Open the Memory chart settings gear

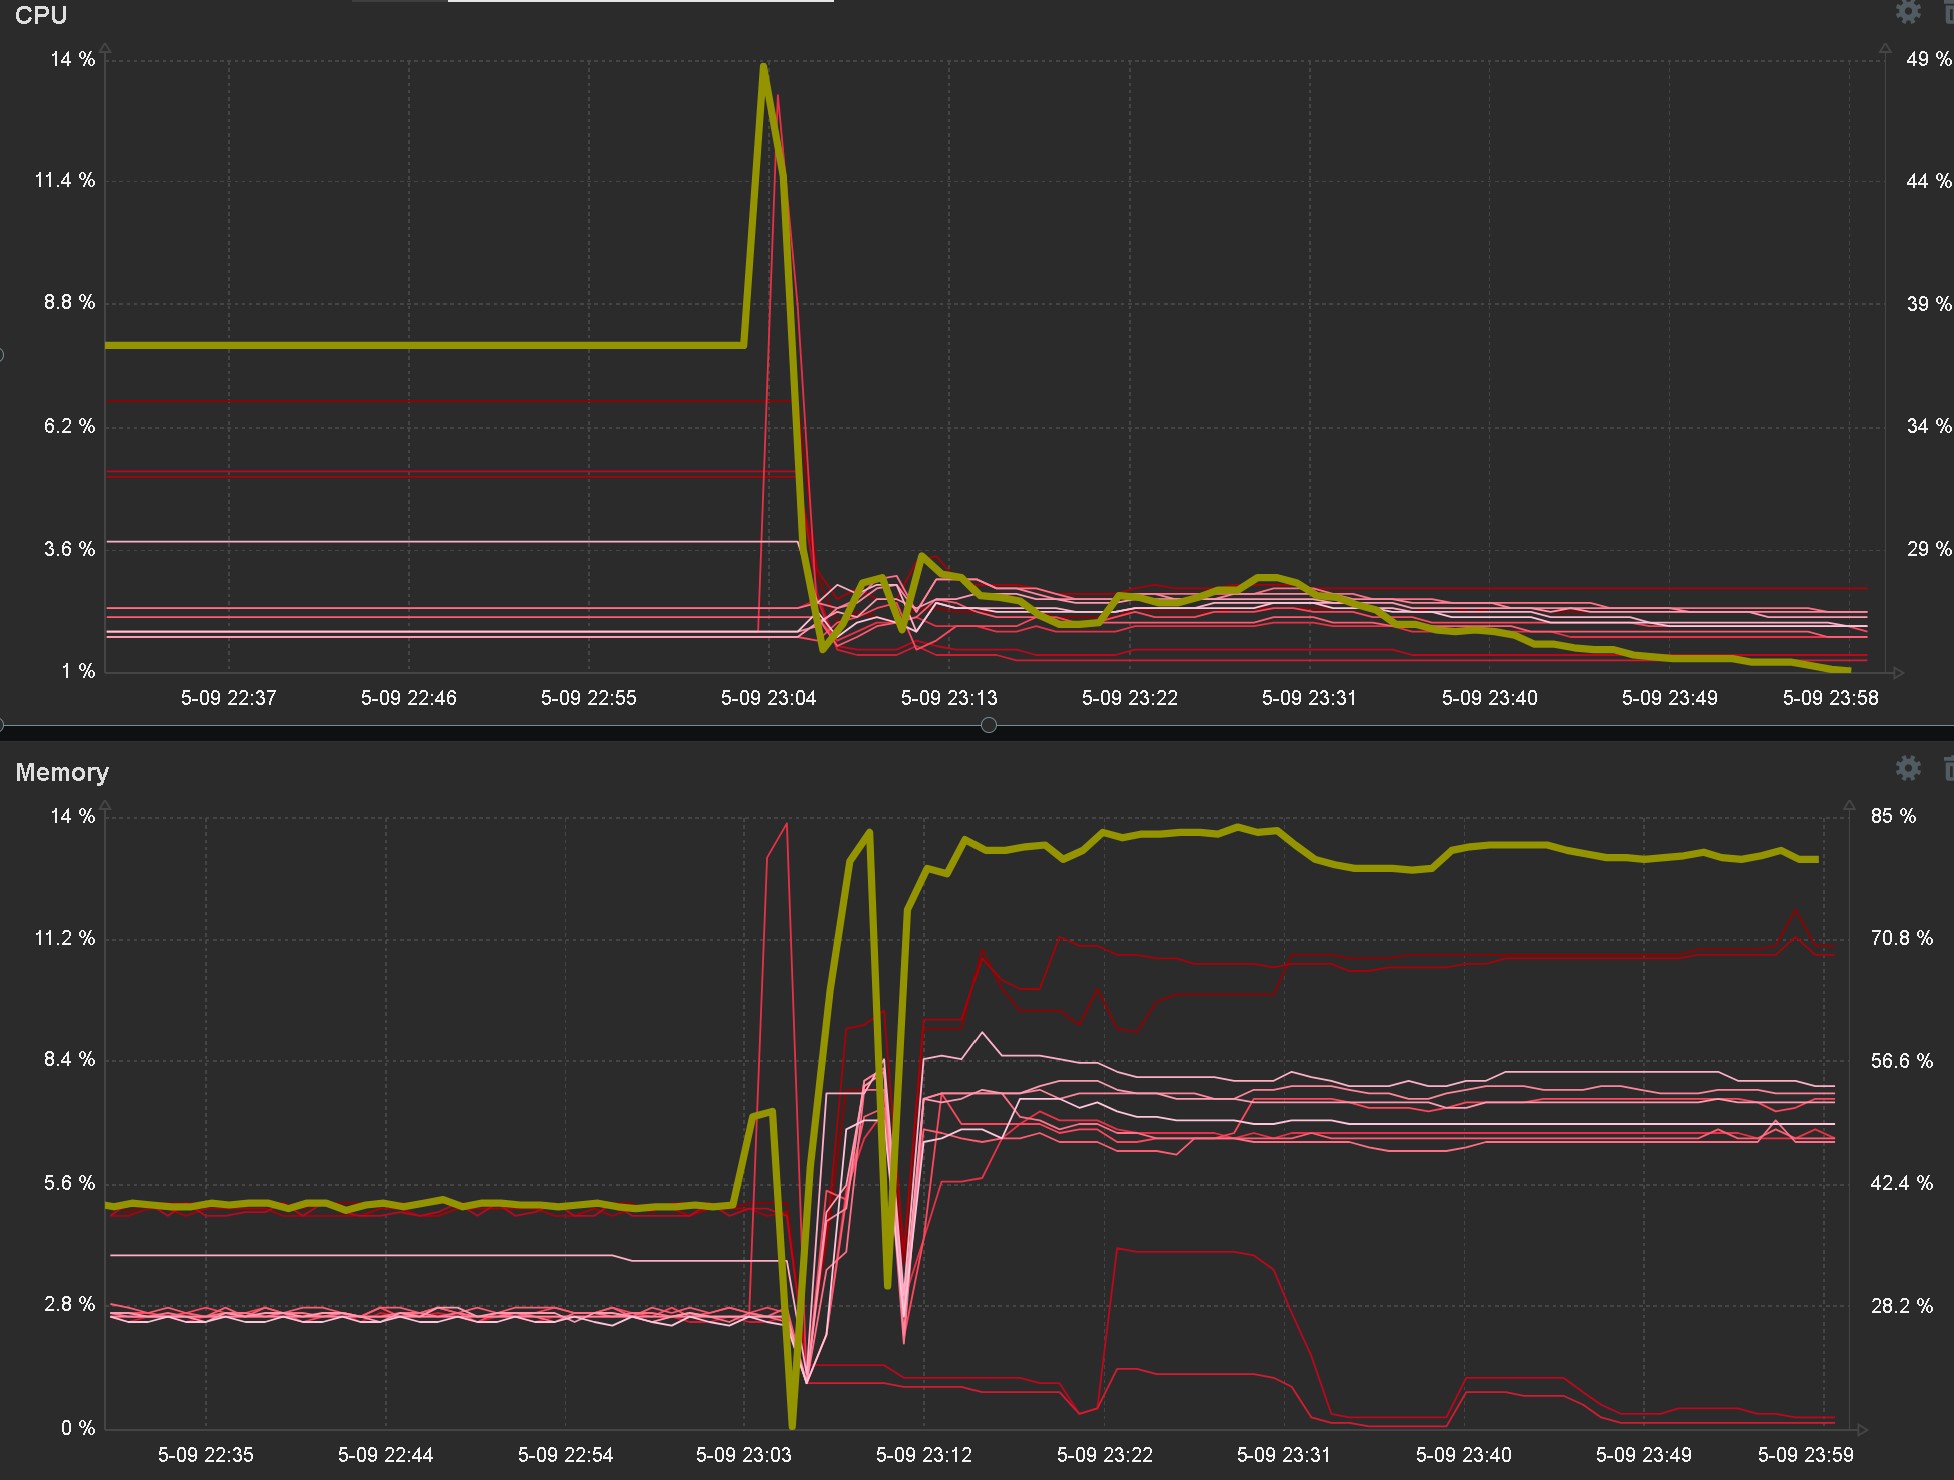(1908, 768)
